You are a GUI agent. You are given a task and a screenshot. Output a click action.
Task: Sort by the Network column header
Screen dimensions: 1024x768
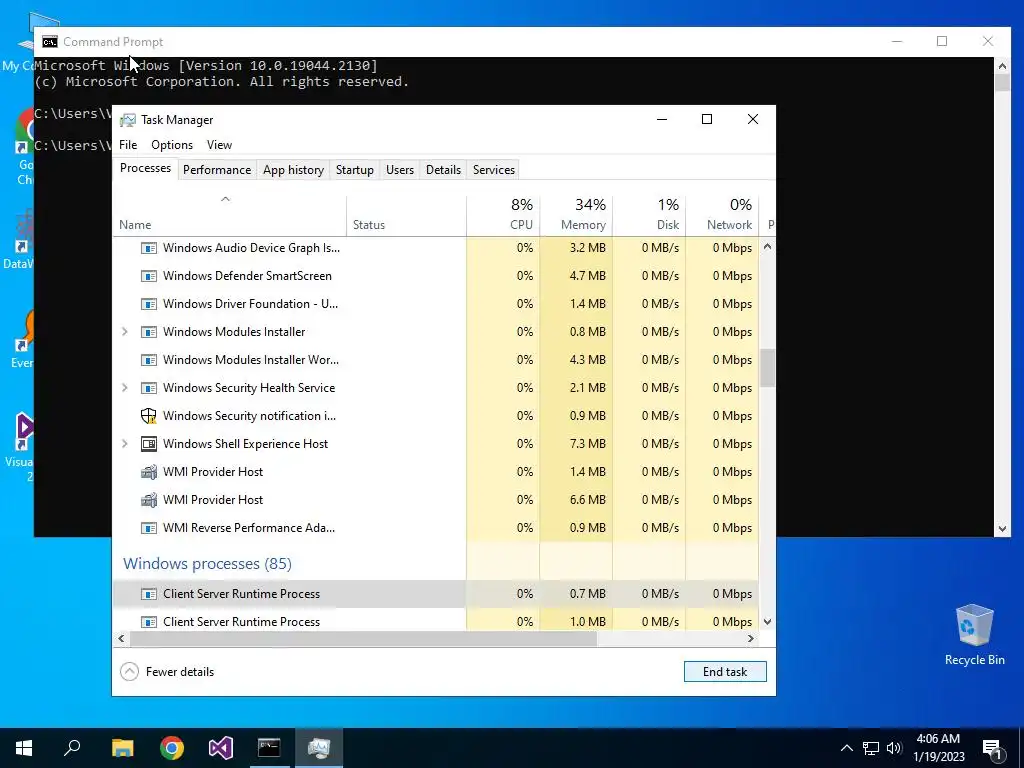[722, 216]
